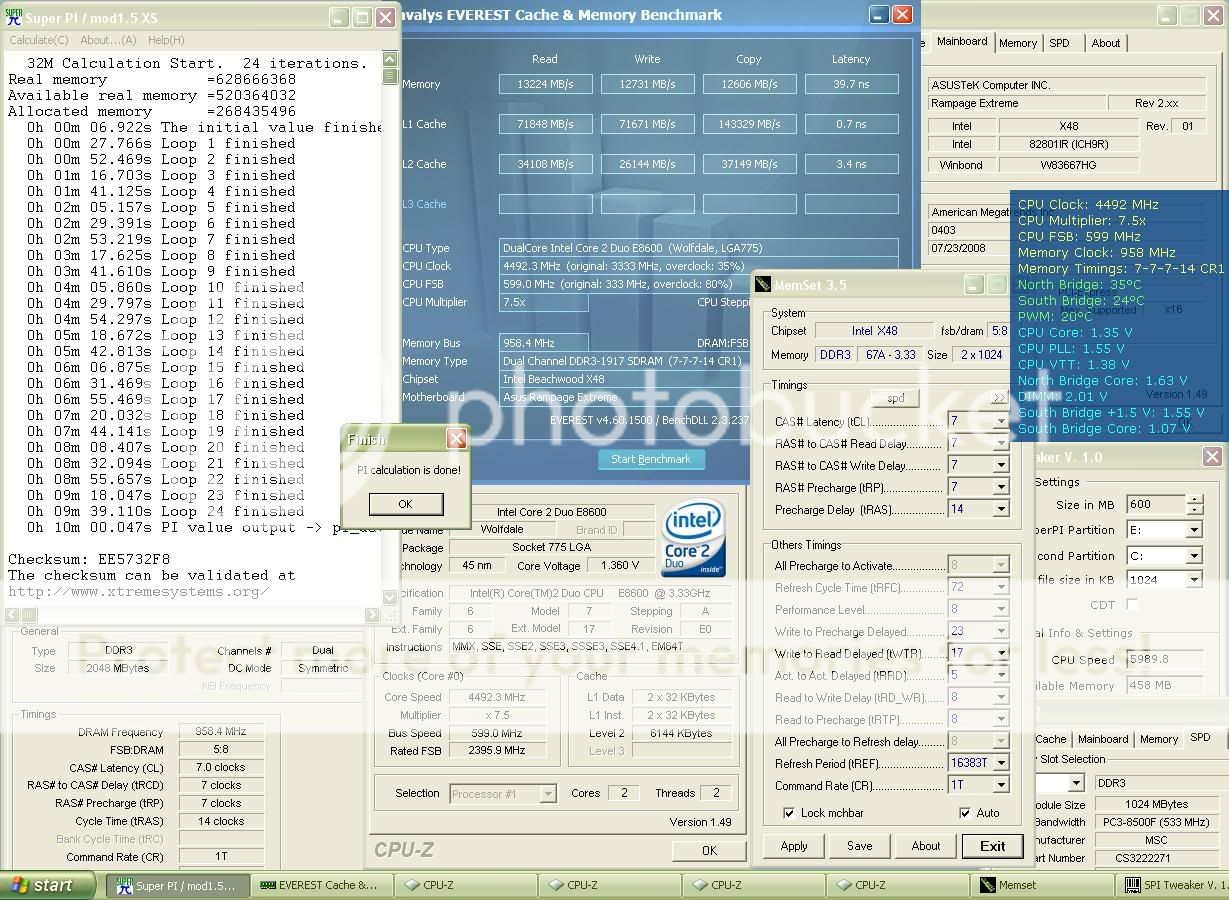This screenshot has height=900, width=1229.
Task: Click Apply in MemSet
Action: (x=794, y=846)
